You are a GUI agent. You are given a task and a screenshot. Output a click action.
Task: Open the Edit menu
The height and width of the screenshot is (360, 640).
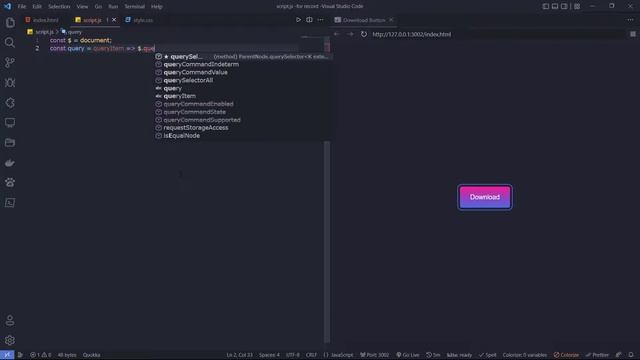[x=37, y=7]
